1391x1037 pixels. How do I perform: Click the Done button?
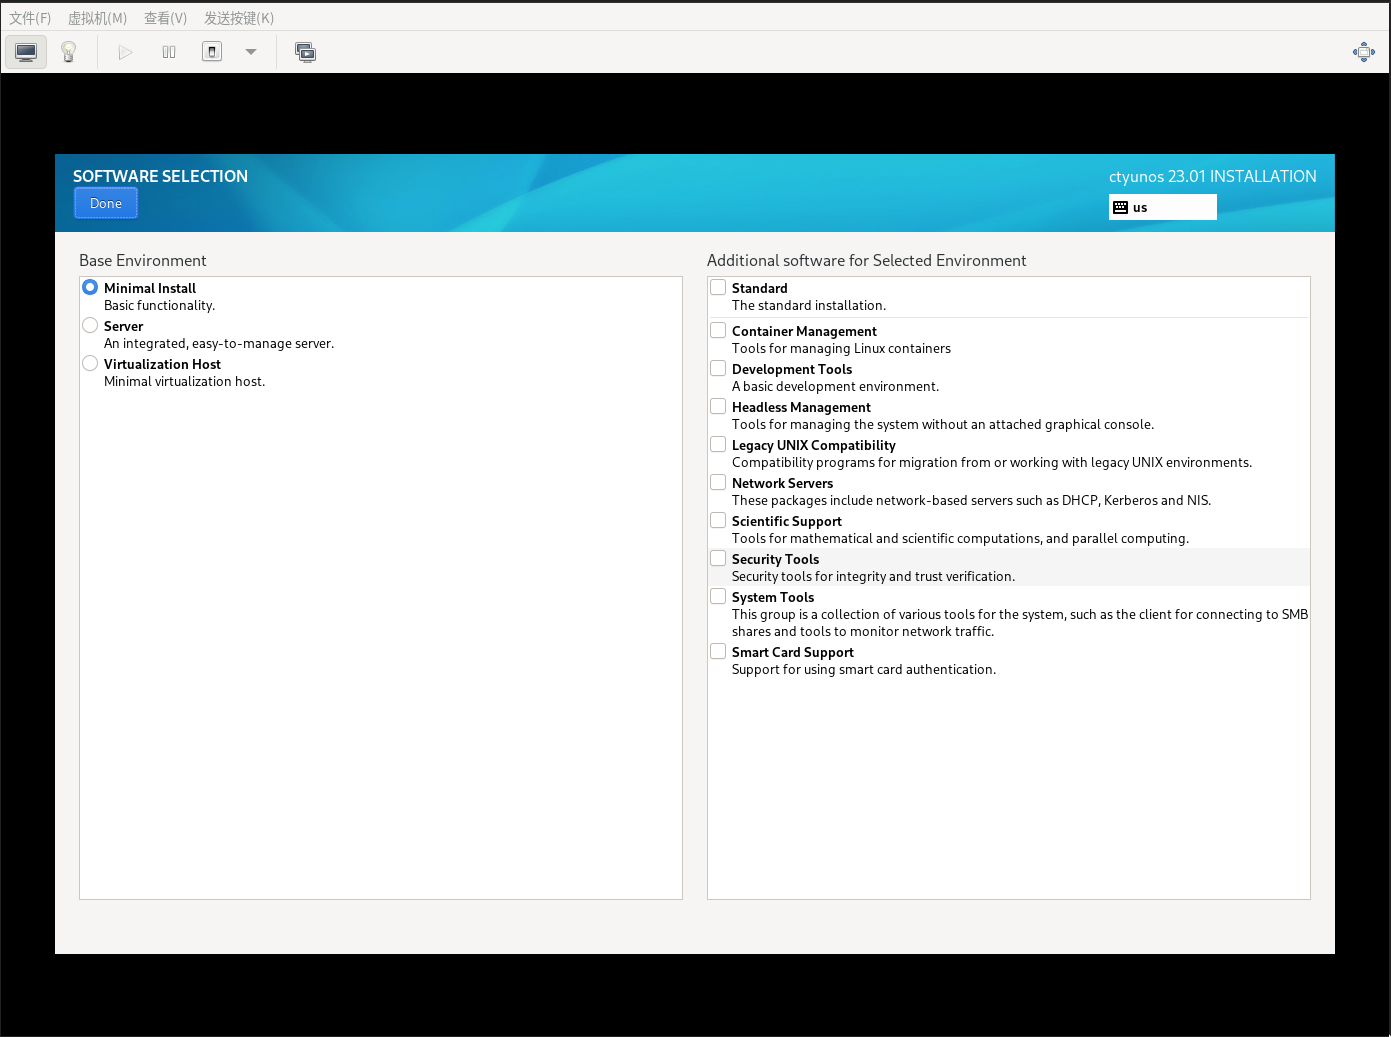coord(106,203)
